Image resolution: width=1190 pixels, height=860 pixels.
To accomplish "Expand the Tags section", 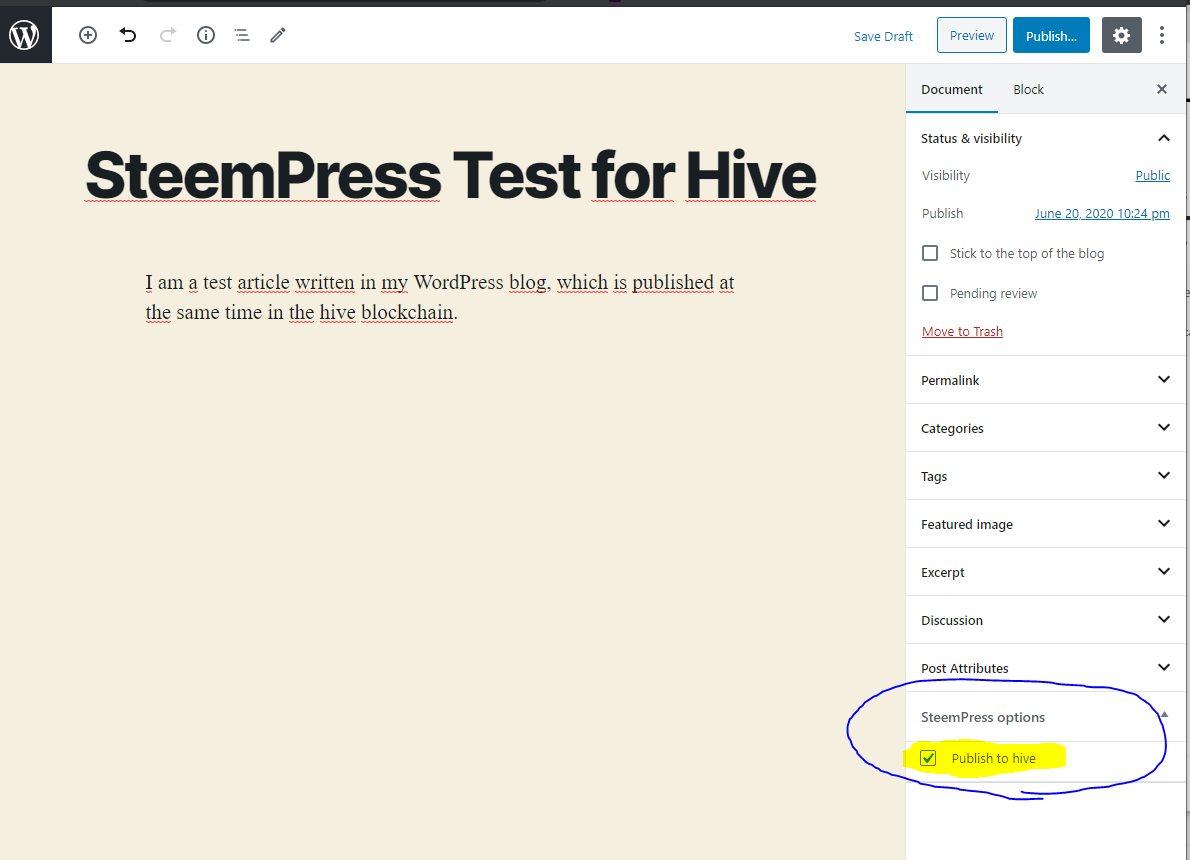I will point(1045,476).
